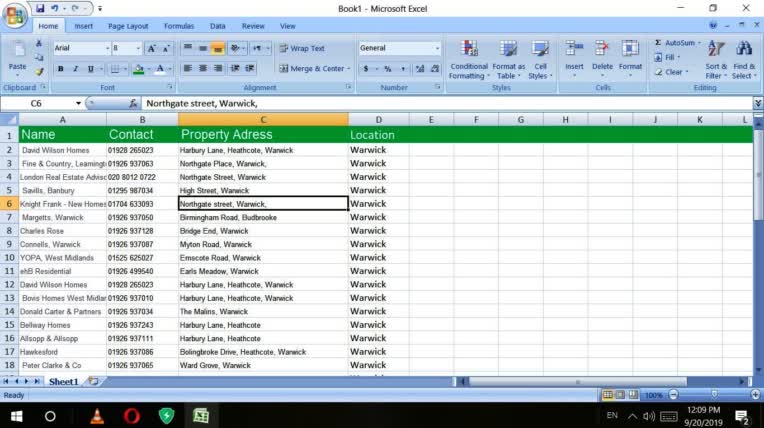Undo the last action
This screenshot has height=428, width=764.
coord(55,8)
